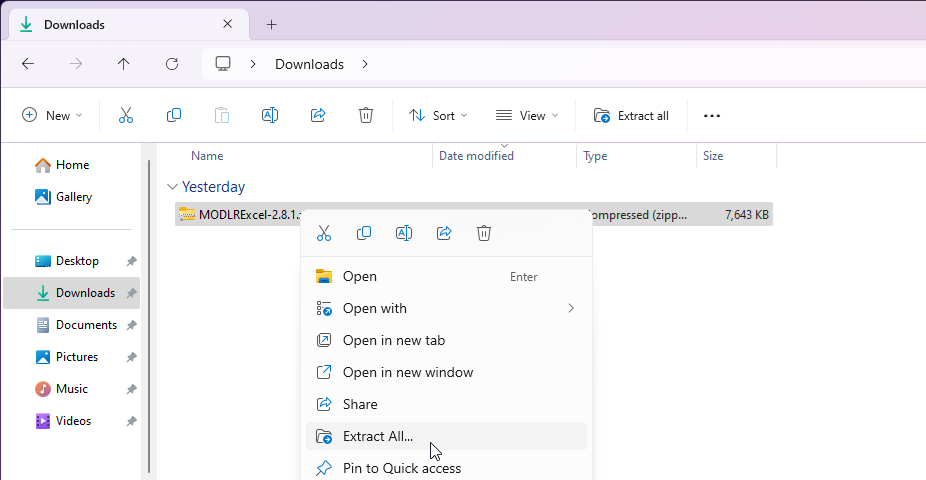
Task: Open the View layout dropdown
Action: point(527,116)
